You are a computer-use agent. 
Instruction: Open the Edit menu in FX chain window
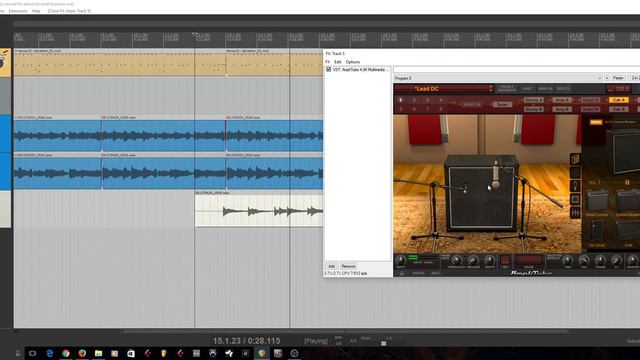tap(338, 62)
